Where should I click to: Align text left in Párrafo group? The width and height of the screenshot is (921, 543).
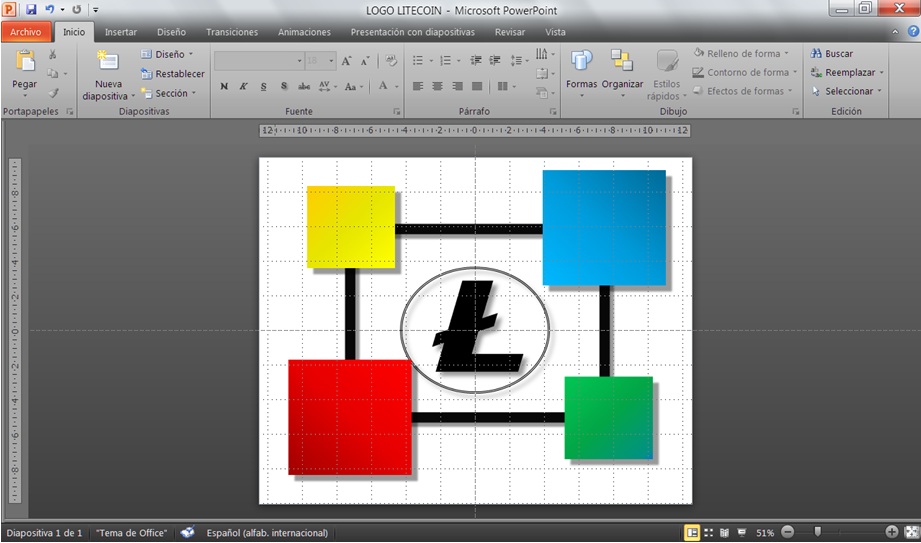[418, 86]
